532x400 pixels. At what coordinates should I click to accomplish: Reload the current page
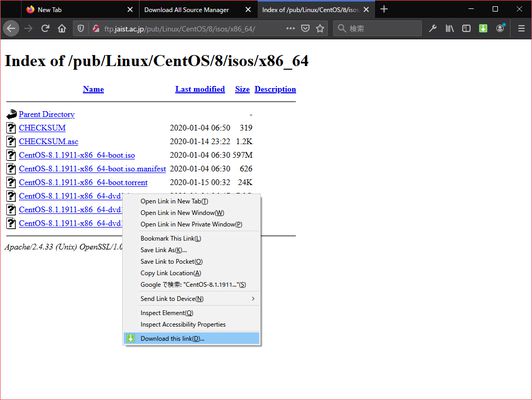45,28
